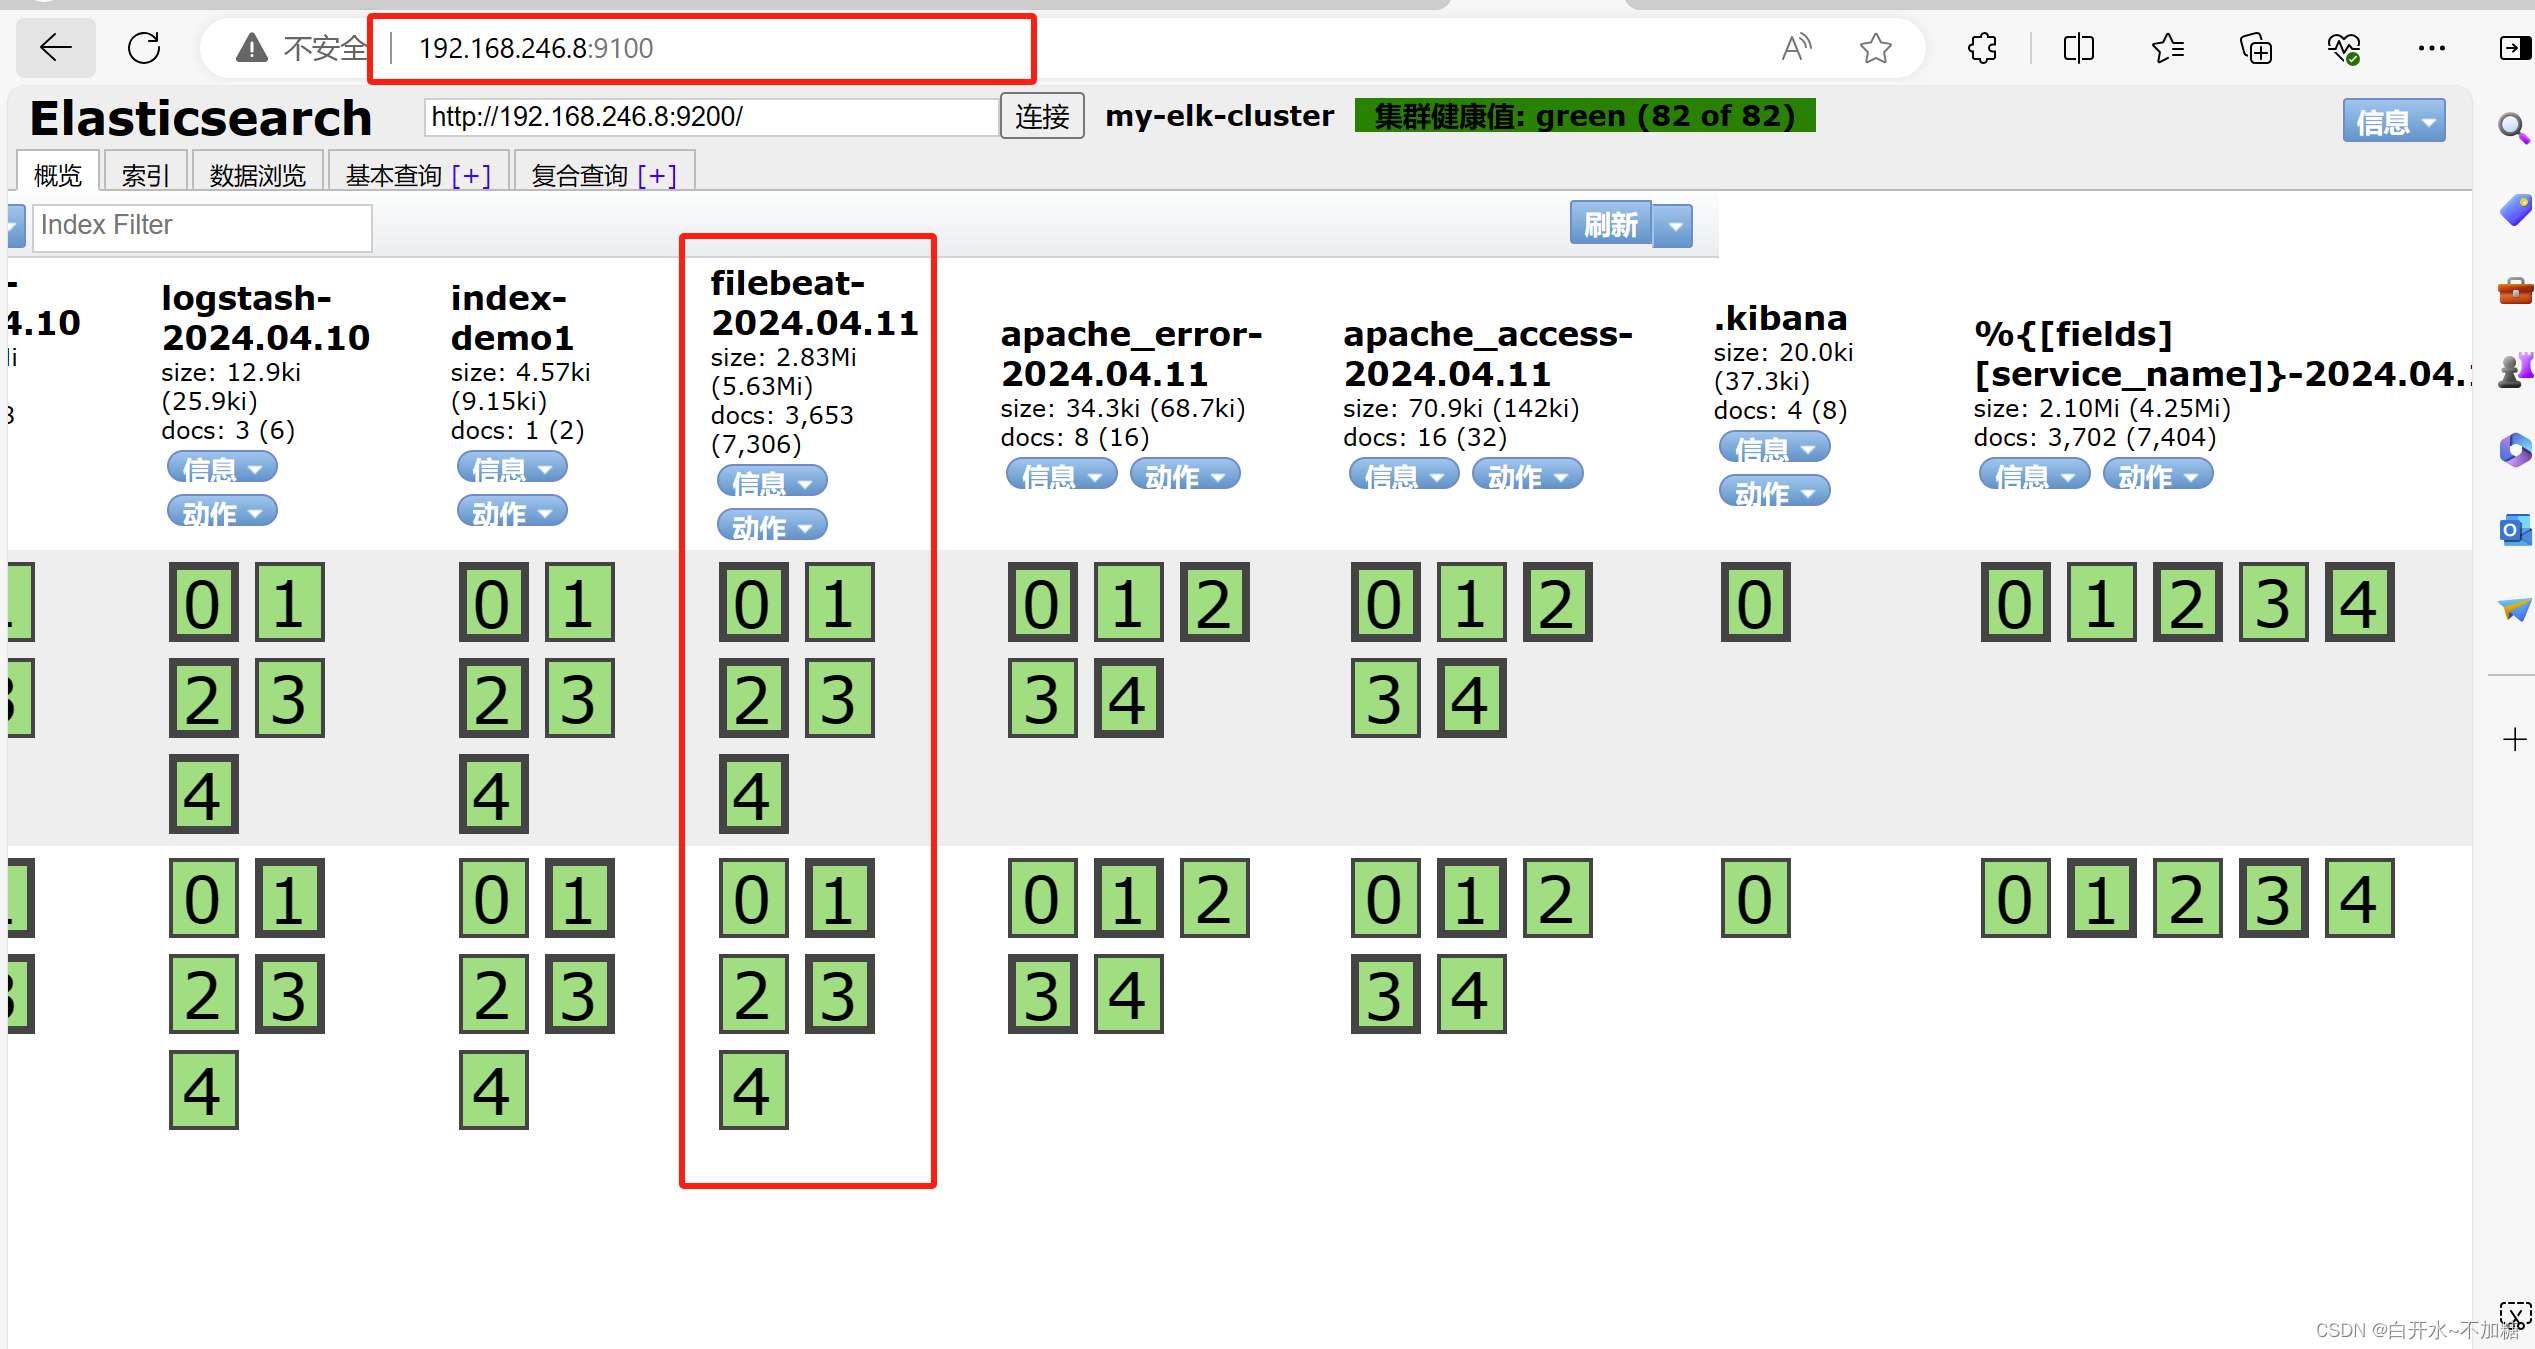This screenshot has height=1349, width=2535.
Task: Click the Elasticsearch title heading
Action: [x=201, y=118]
